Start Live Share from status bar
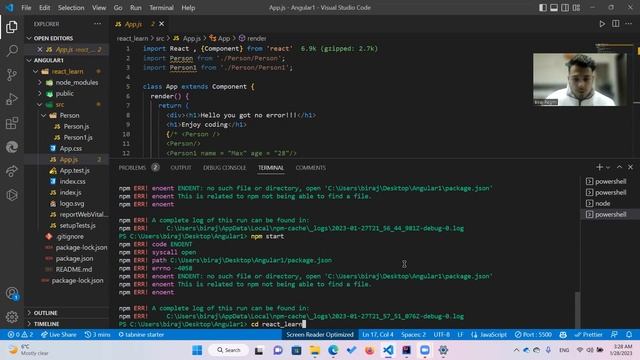 pyautogui.click(x=58, y=335)
